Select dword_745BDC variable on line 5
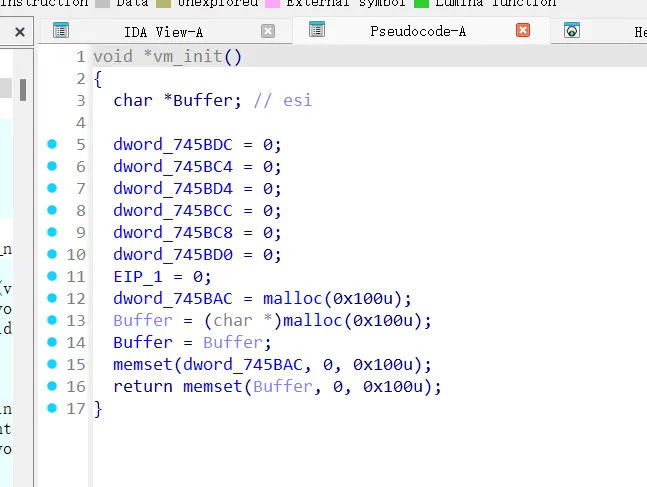The width and height of the screenshot is (647, 487). [173, 144]
